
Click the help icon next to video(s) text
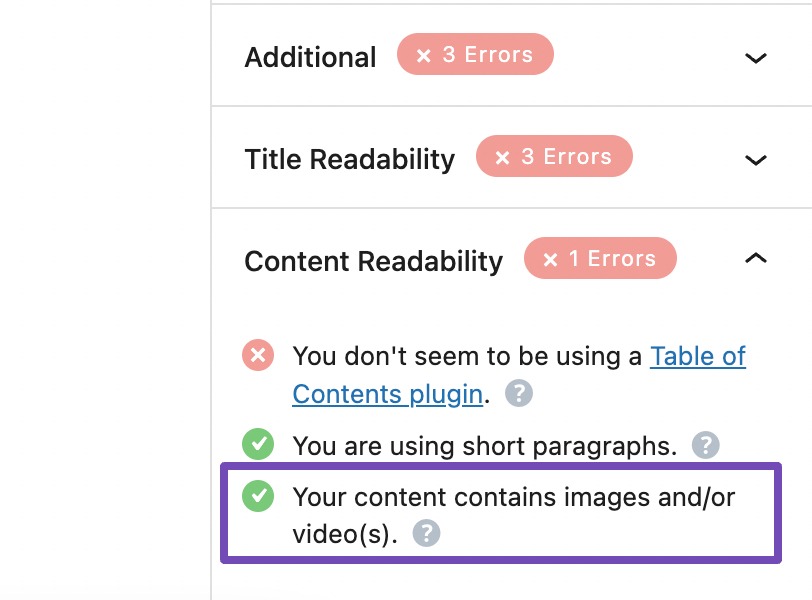427,533
